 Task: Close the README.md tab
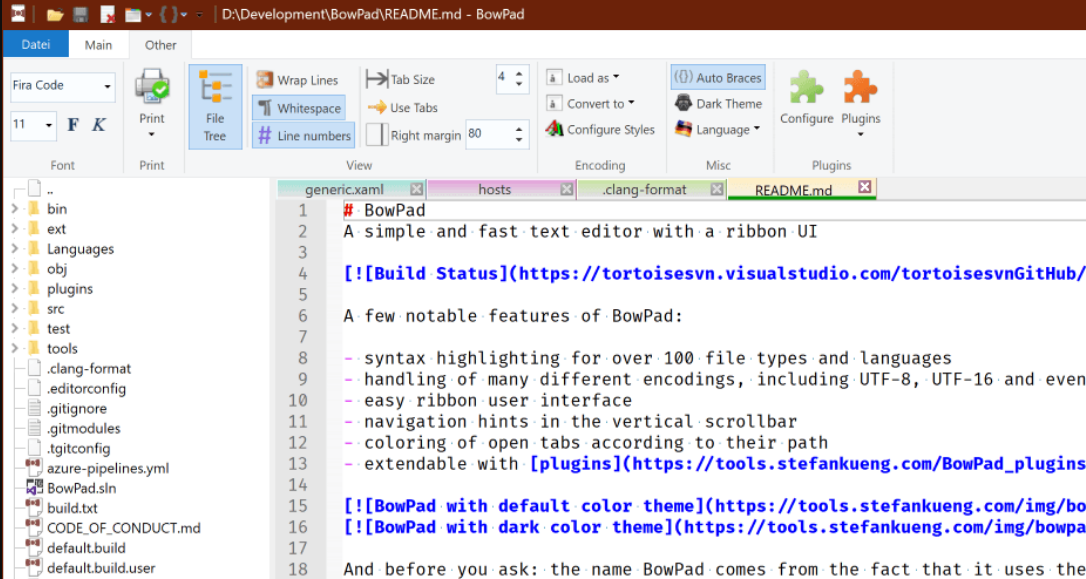865,188
